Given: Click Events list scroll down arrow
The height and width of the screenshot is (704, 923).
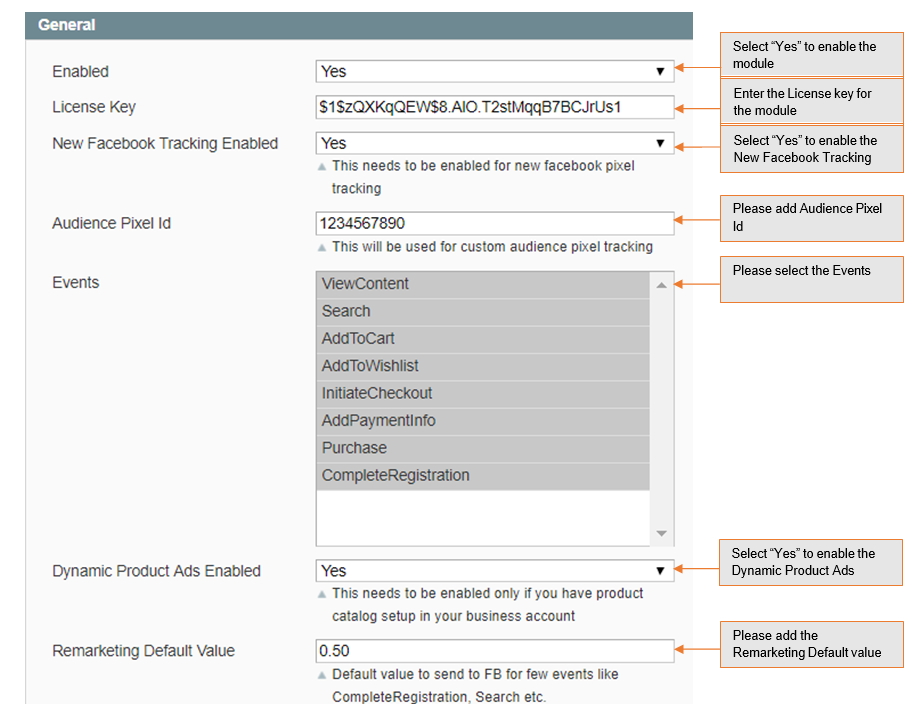Looking at the screenshot, I should [661, 533].
